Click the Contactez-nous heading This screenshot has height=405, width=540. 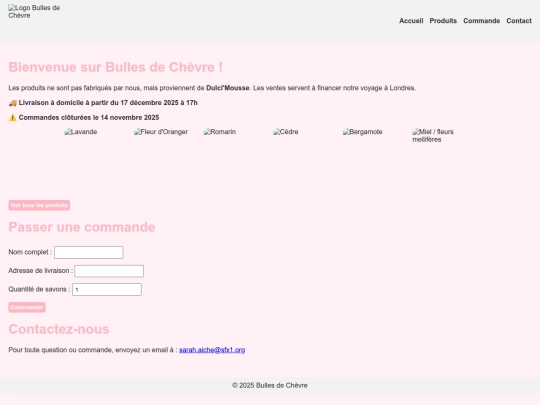[x=59, y=329]
